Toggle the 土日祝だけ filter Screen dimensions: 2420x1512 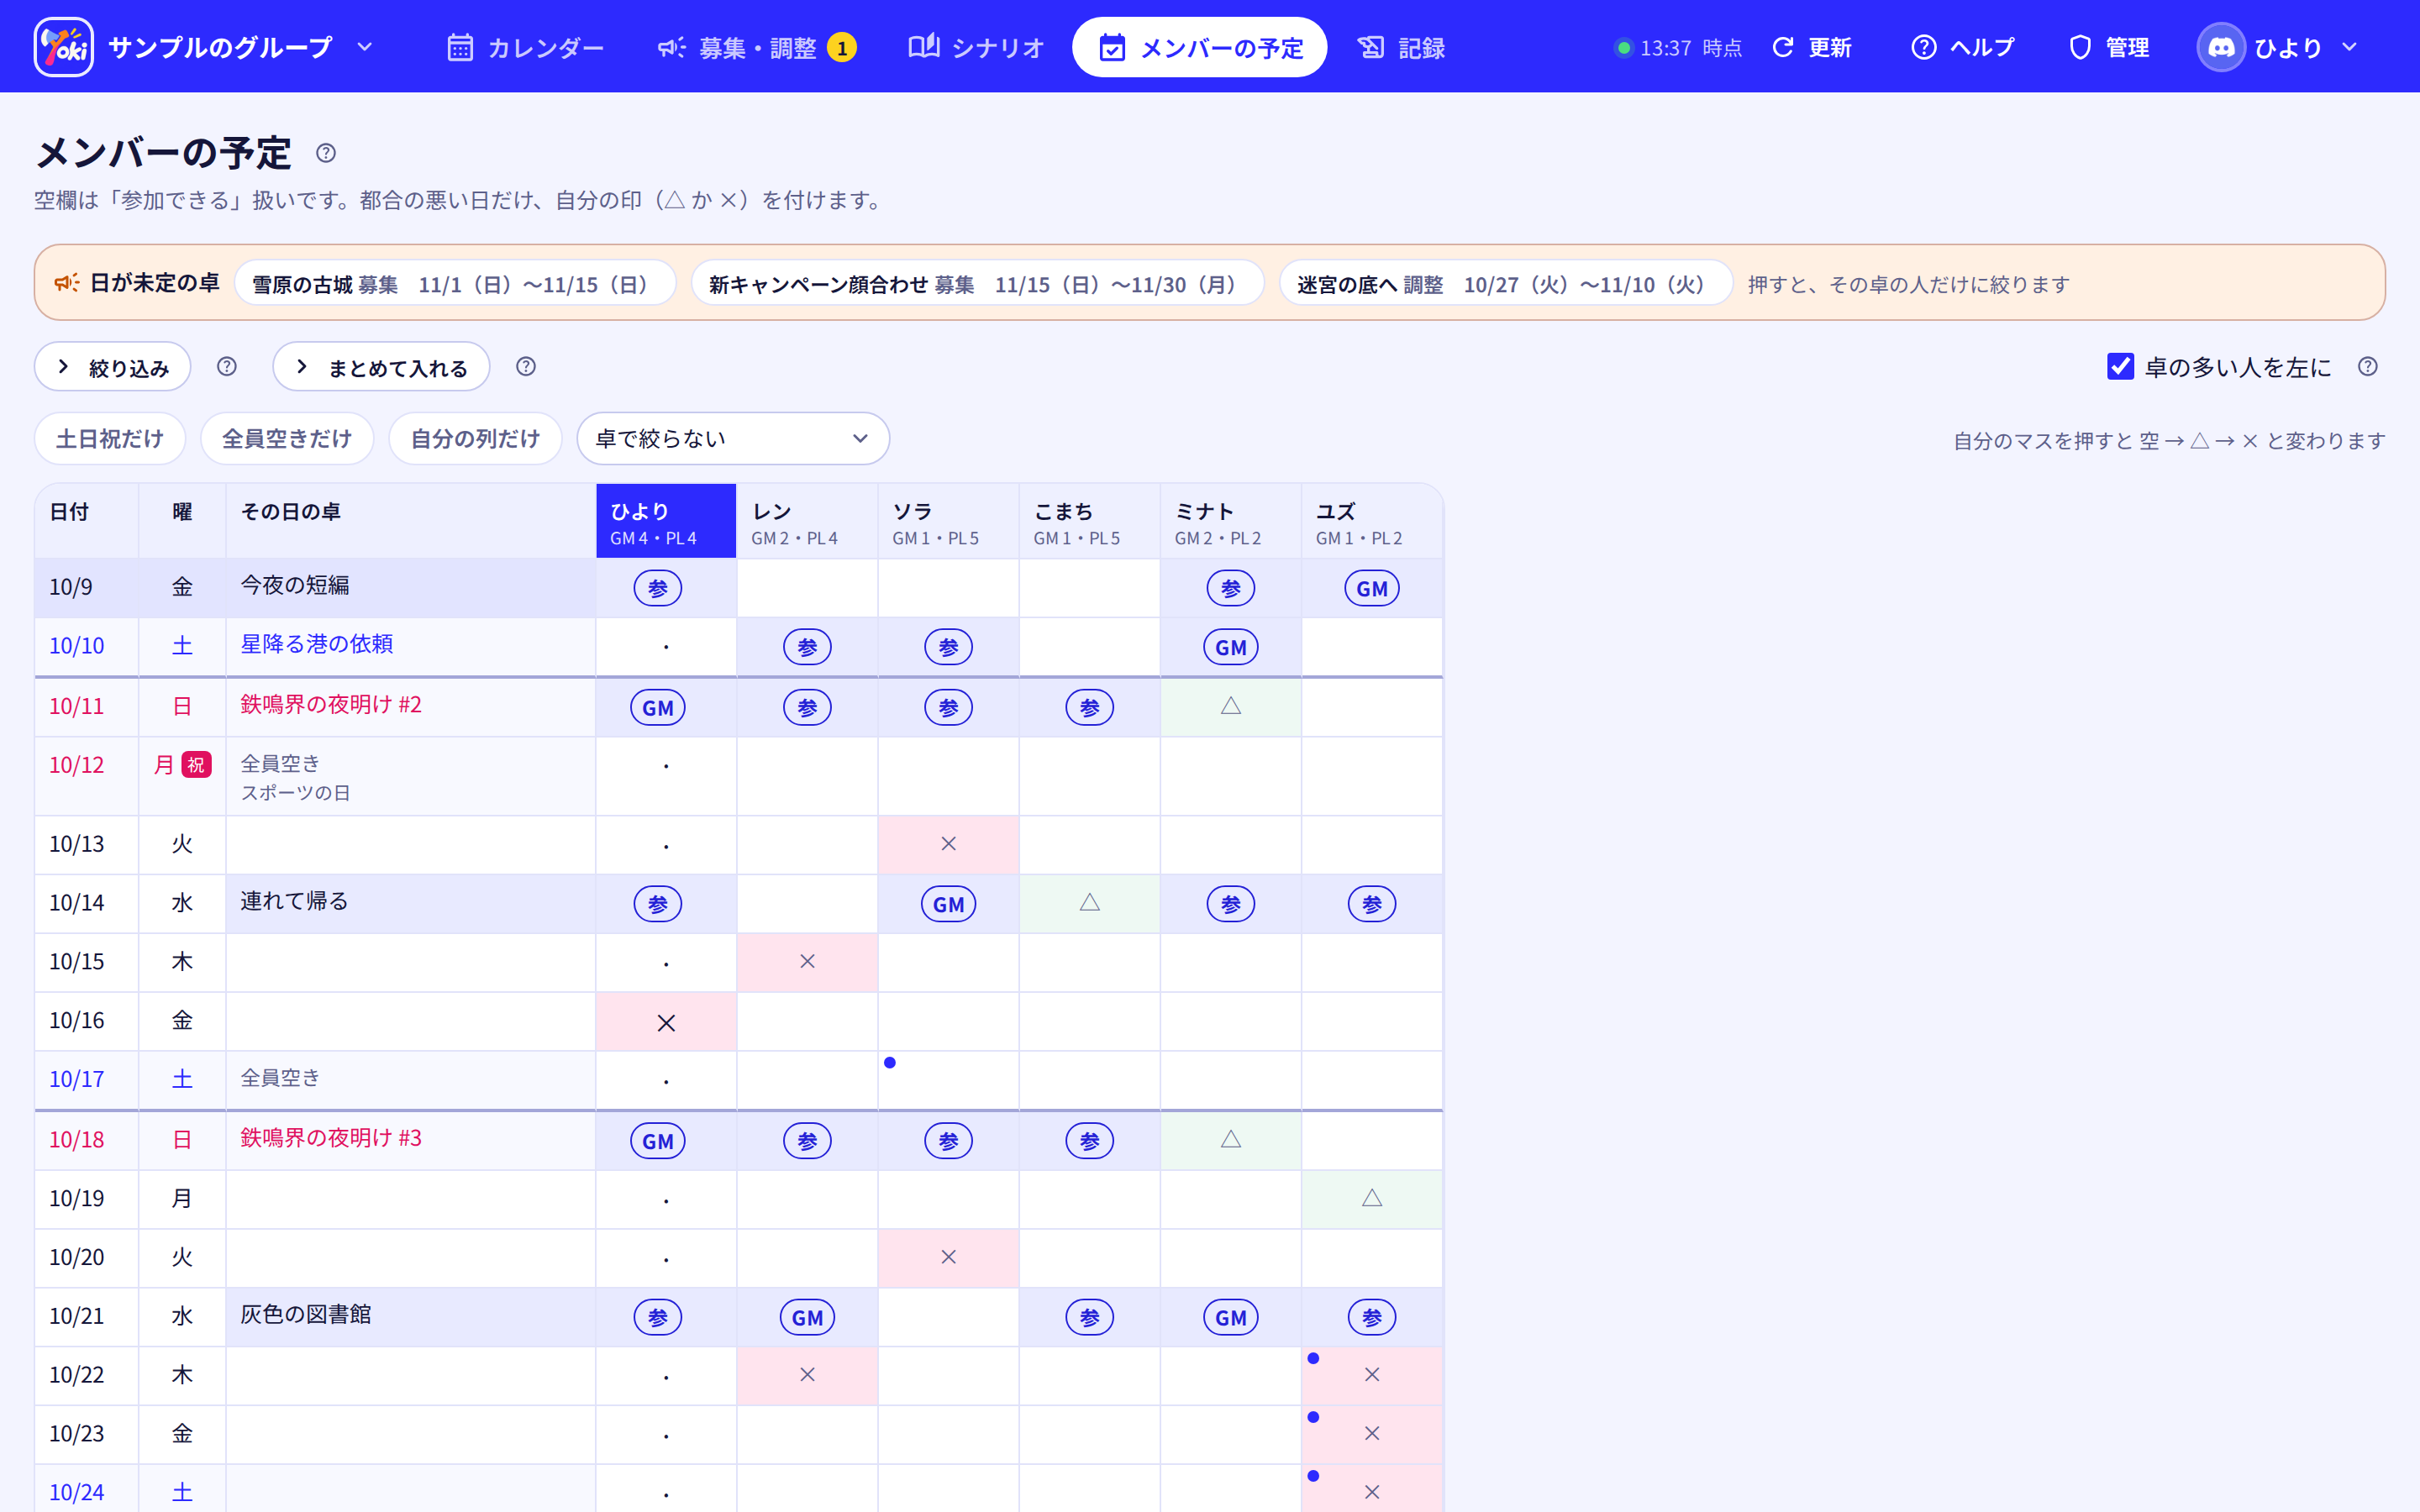tap(110, 438)
